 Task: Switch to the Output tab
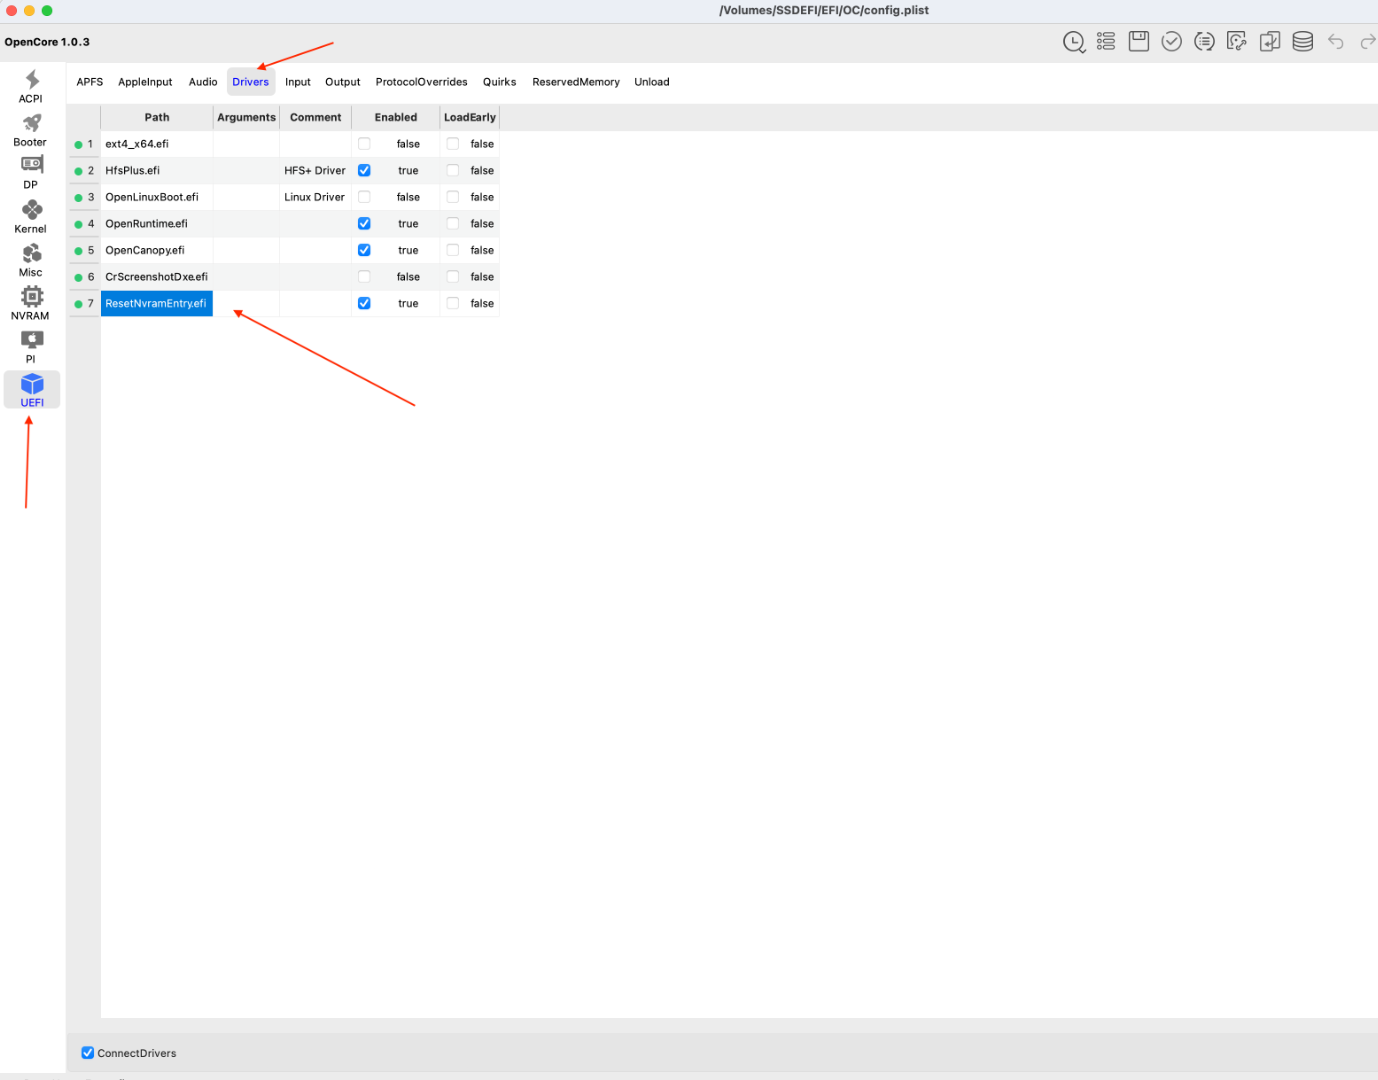pos(343,82)
